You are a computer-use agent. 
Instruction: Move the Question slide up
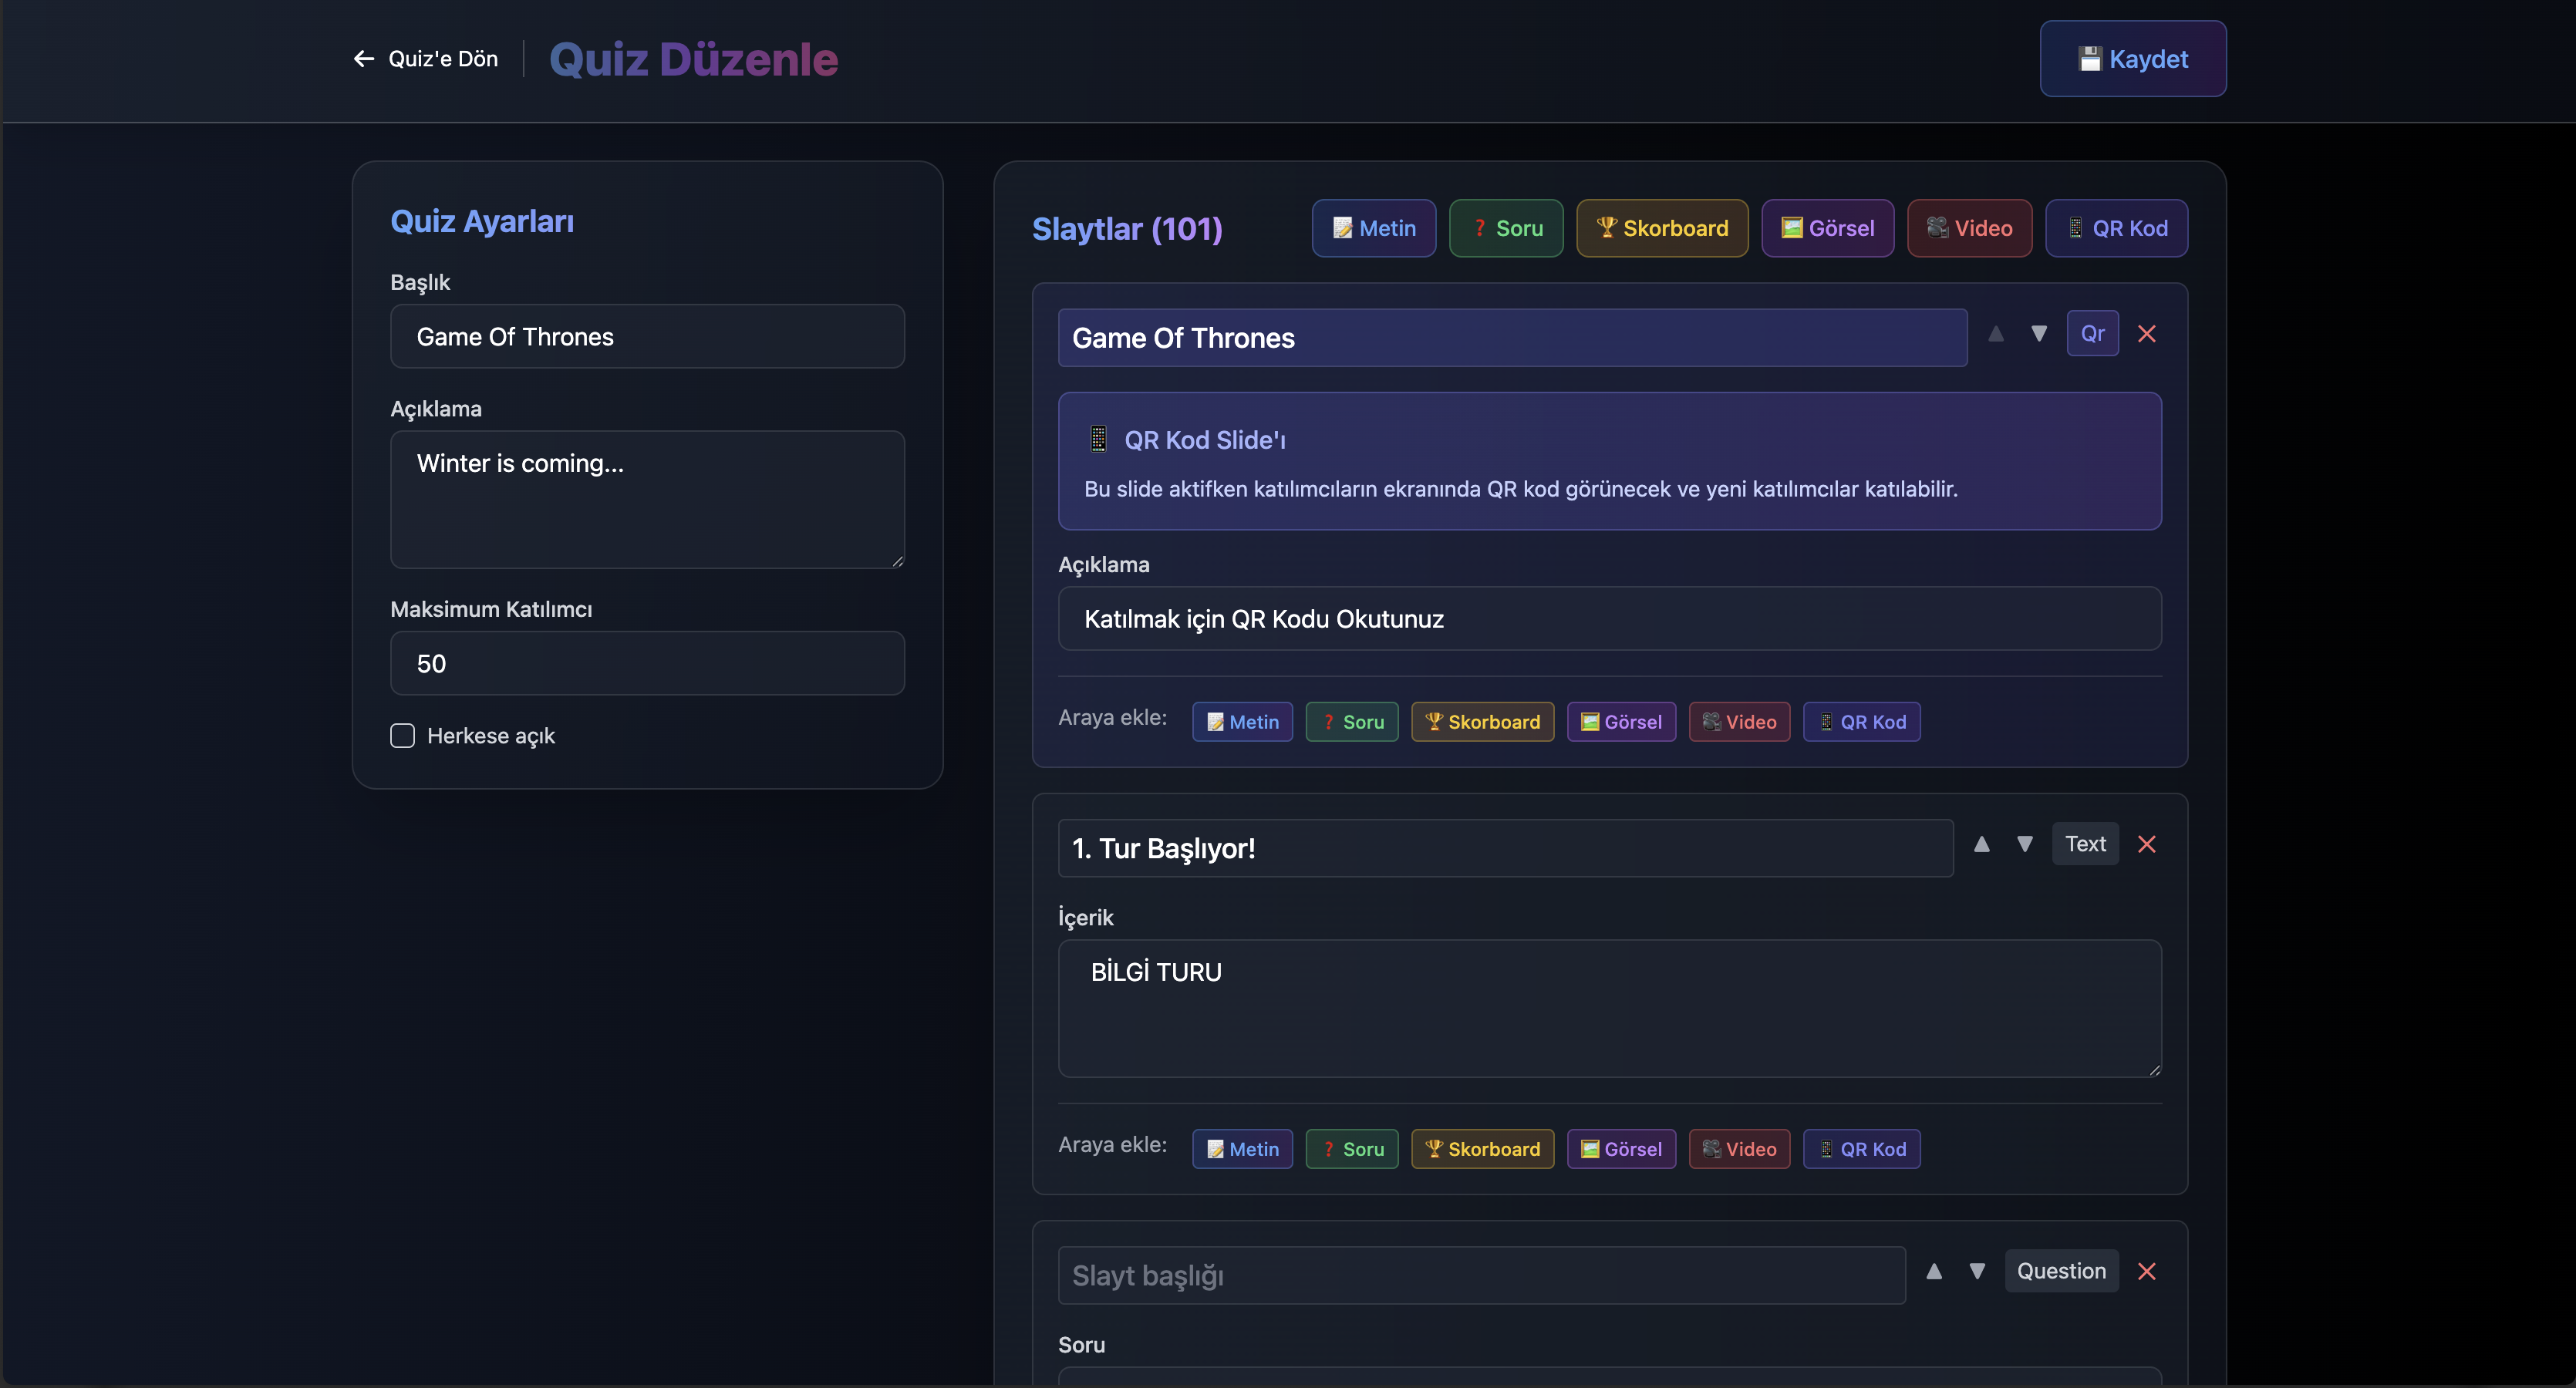1934,1271
